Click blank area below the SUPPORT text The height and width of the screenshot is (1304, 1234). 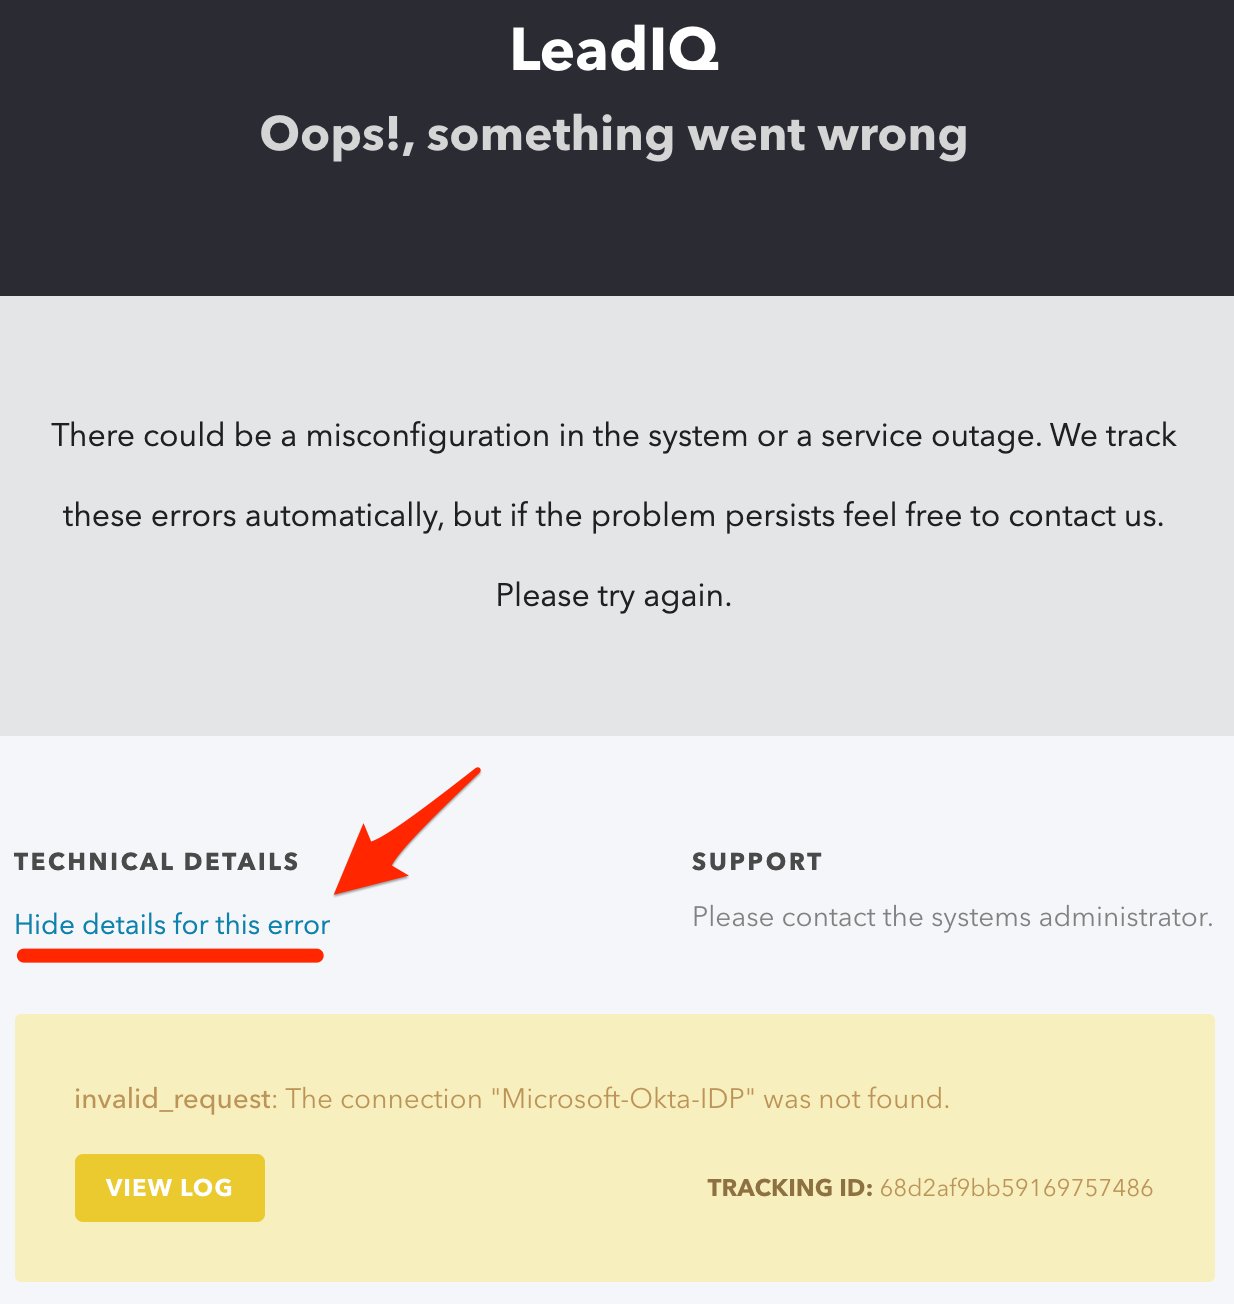click(x=950, y=970)
